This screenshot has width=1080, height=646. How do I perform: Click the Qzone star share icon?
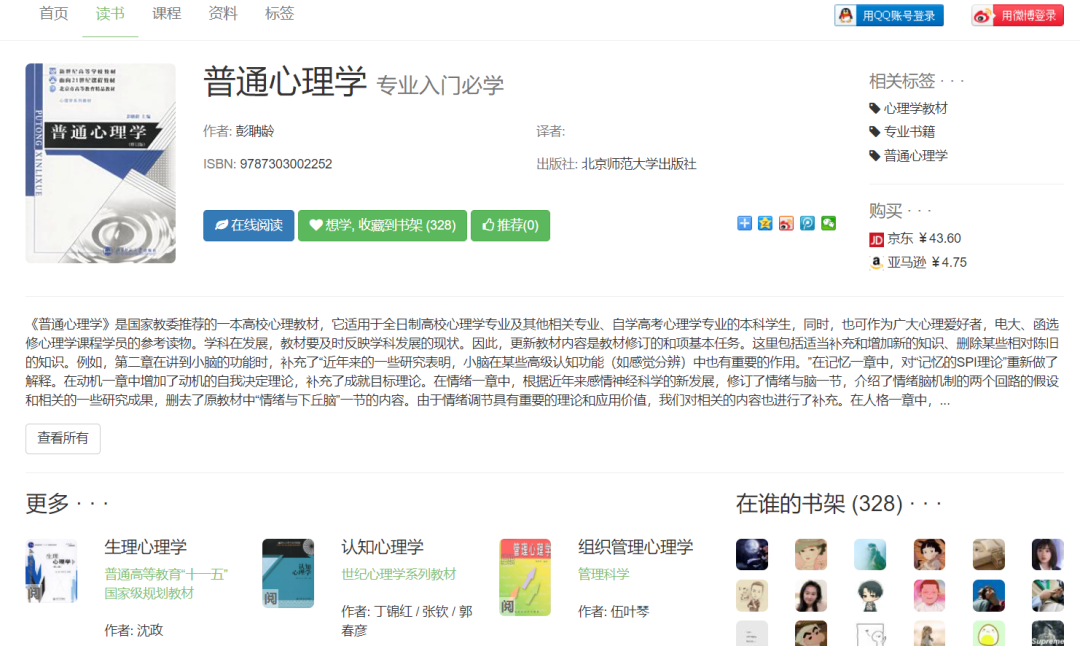[765, 224]
